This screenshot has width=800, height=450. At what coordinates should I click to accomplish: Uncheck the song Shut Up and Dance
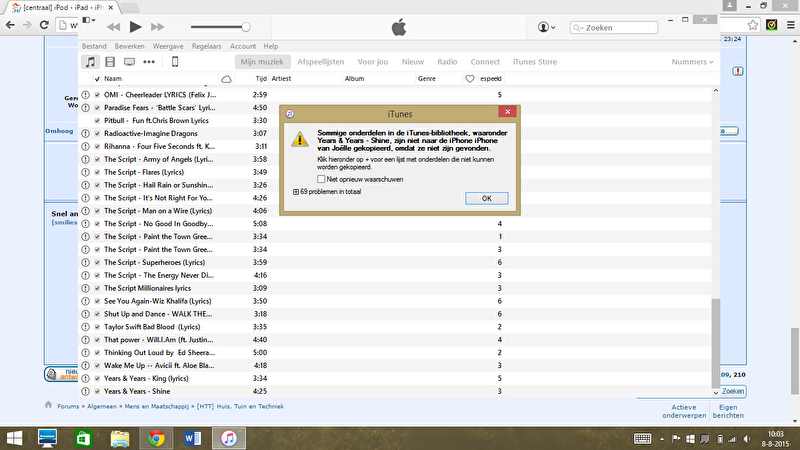(x=97, y=314)
